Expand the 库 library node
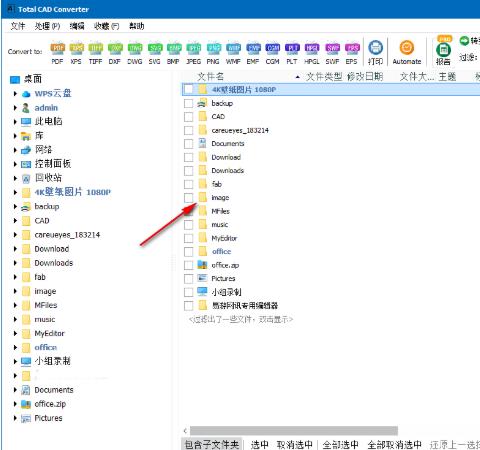The image size is (480, 450). pos(15,136)
